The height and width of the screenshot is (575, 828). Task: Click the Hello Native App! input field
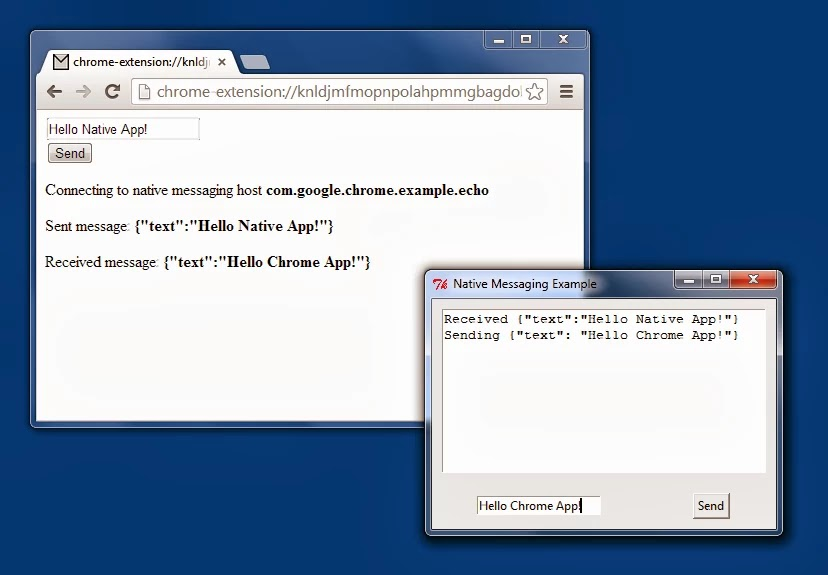tap(123, 129)
